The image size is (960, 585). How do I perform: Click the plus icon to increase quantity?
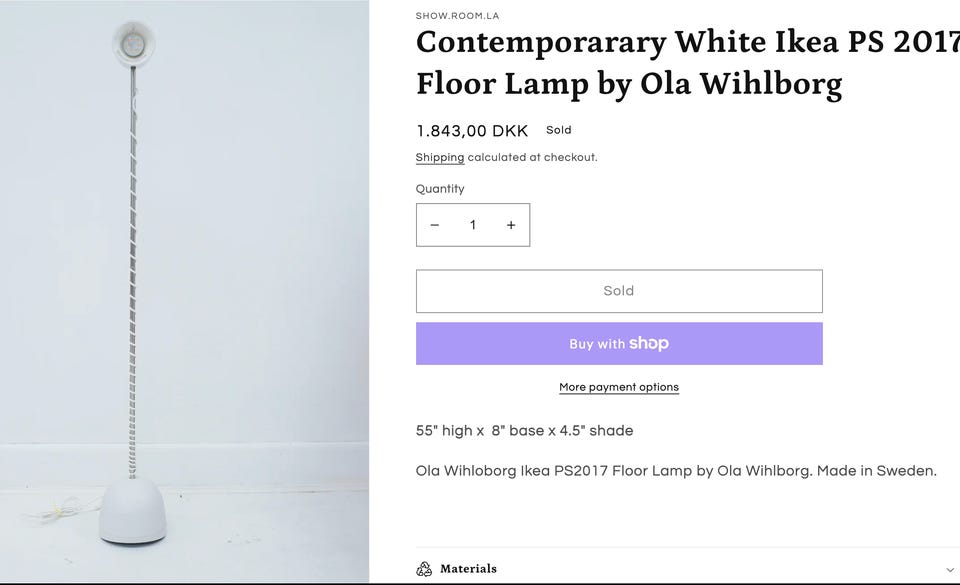click(511, 225)
